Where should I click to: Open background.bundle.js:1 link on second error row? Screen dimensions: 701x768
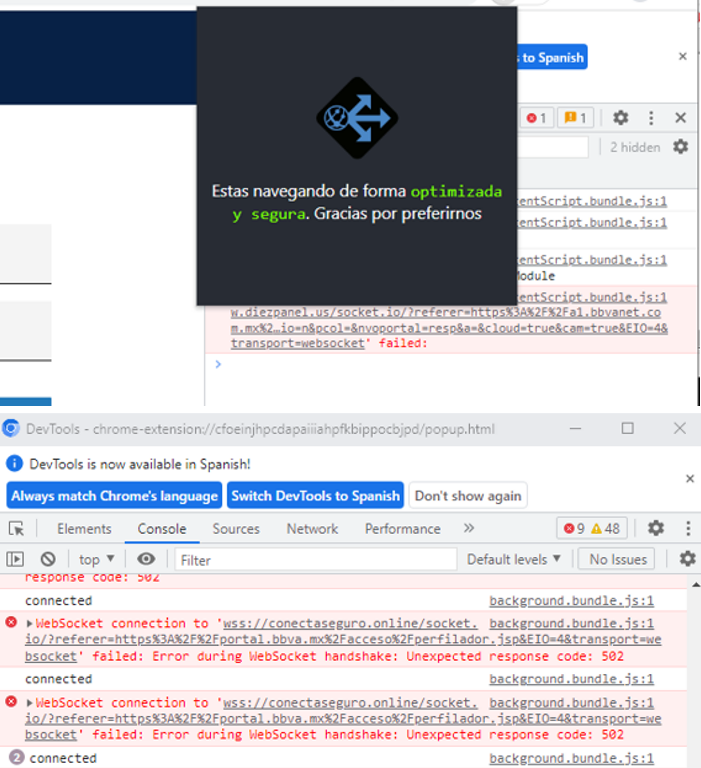[571, 703]
